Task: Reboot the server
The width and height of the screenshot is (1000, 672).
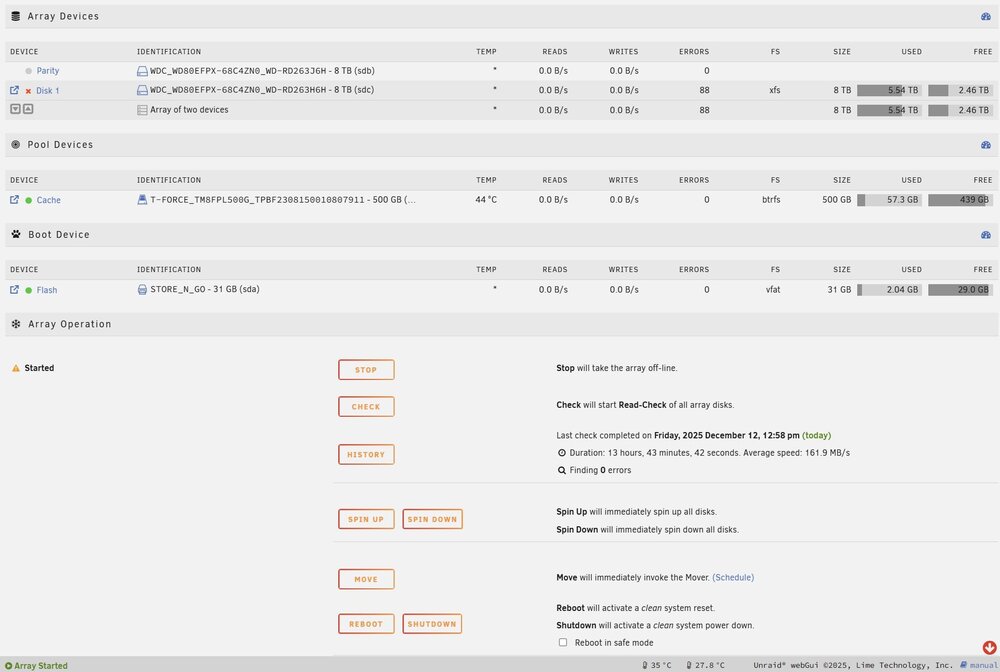Action: (366, 624)
